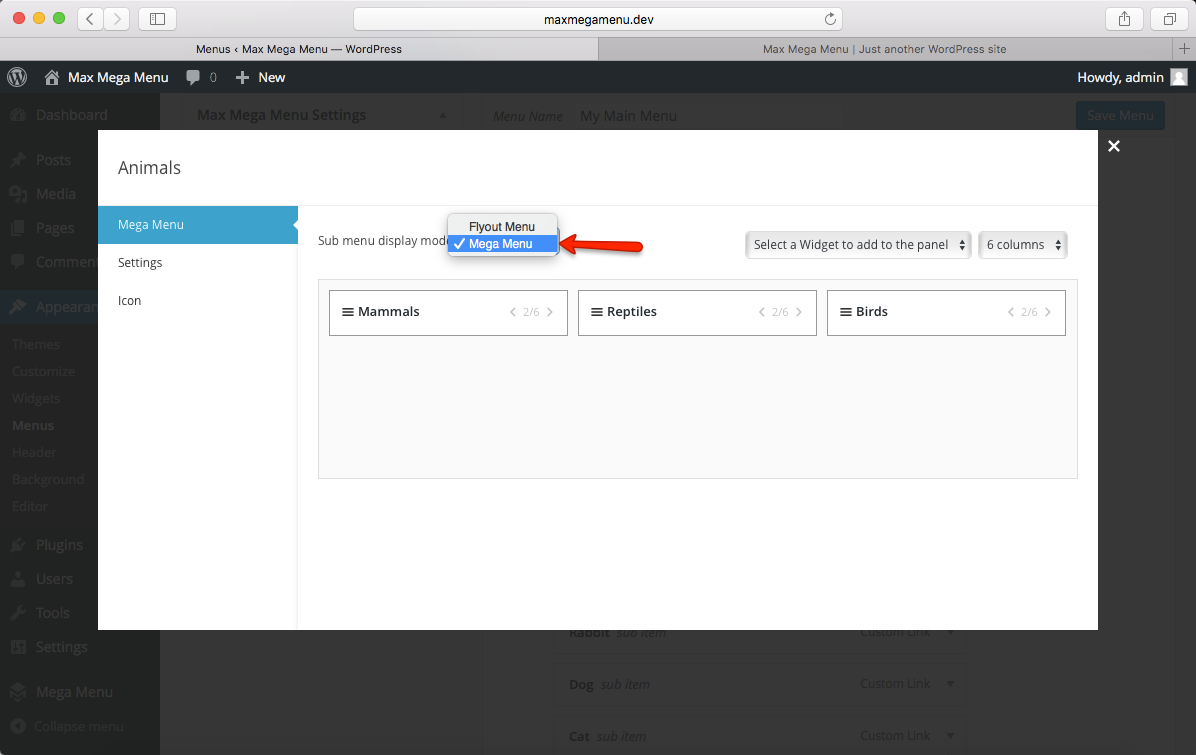Screen dimensions: 1196x755
Task: Choose the checked Mega Menu option
Action: point(502,244)
